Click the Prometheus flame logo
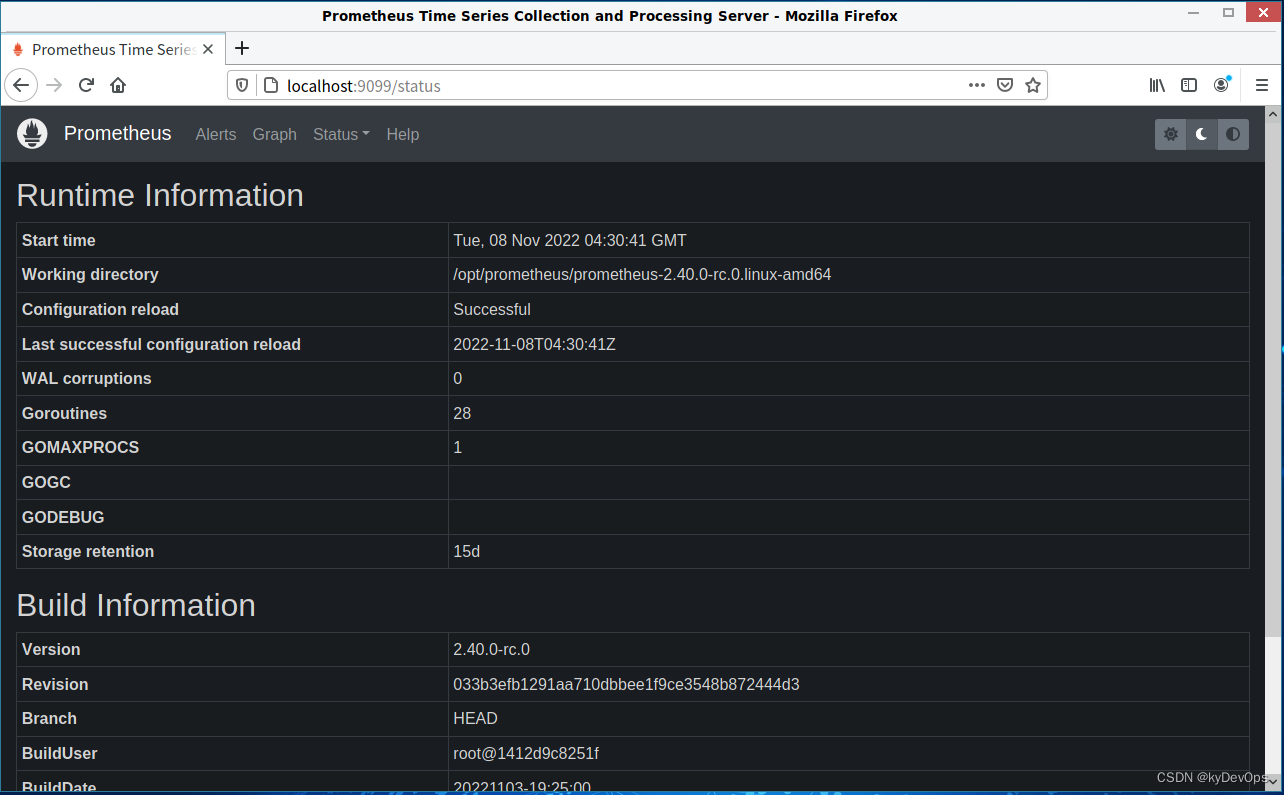This screenshot has height=795, width=1284. [x=32, y=134]
